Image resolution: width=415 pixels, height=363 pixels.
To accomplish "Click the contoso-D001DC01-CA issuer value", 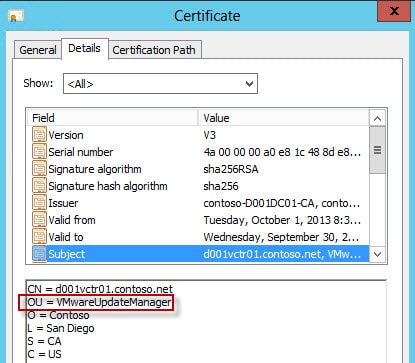I will point(282,203).
